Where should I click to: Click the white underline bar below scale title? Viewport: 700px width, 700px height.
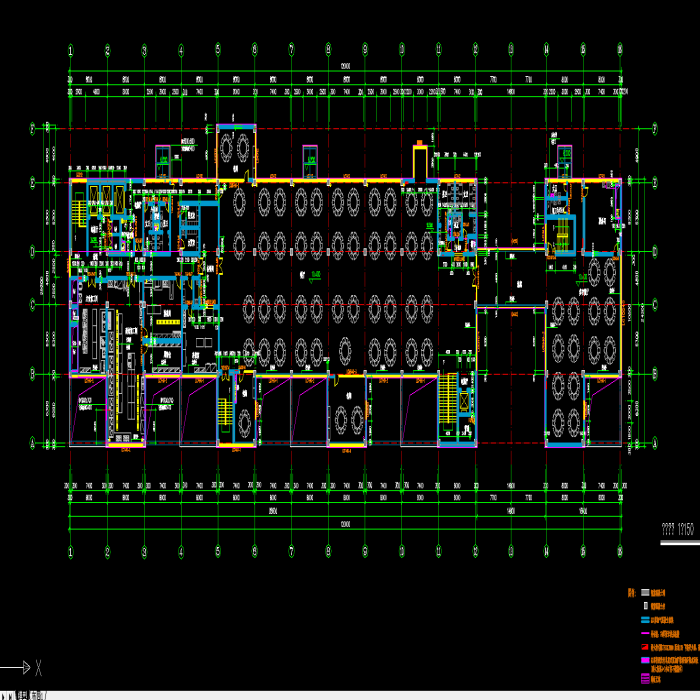tap(680, 543)
